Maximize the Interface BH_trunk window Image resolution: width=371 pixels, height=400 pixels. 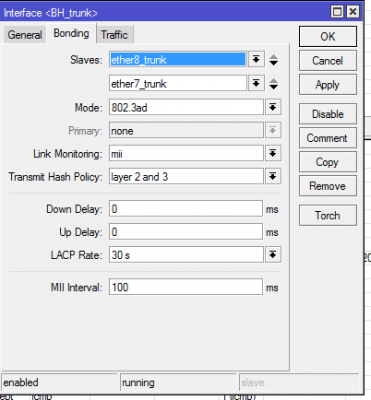[x=338, y=12]
